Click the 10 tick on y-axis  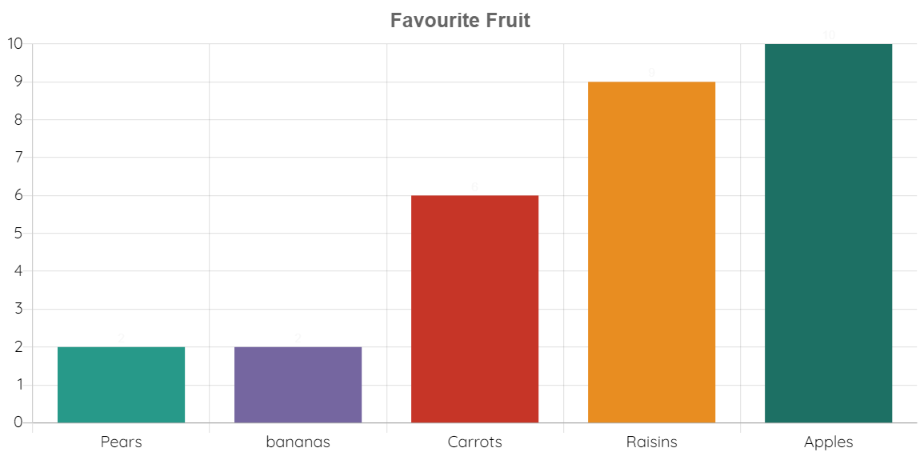pyautogui.click(x=15, y=43)
